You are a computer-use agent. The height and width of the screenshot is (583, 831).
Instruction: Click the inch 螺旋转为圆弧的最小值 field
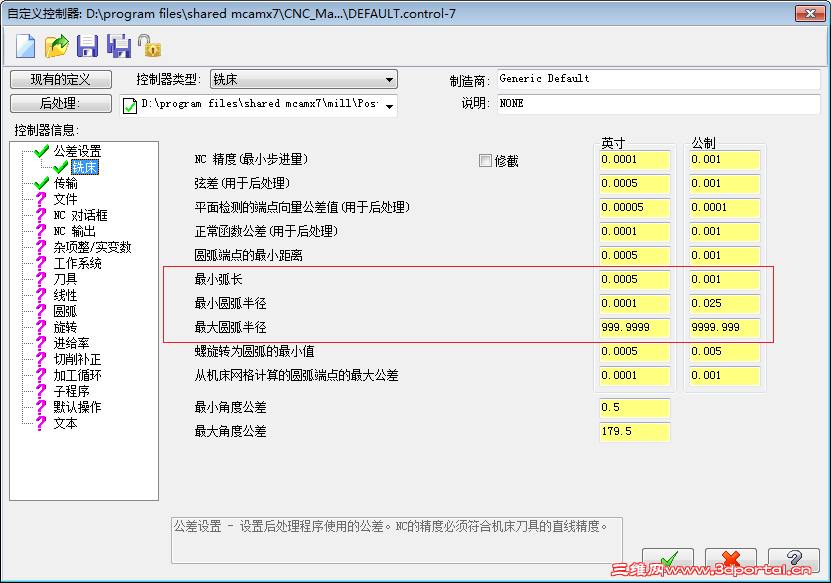click(634, 351)
